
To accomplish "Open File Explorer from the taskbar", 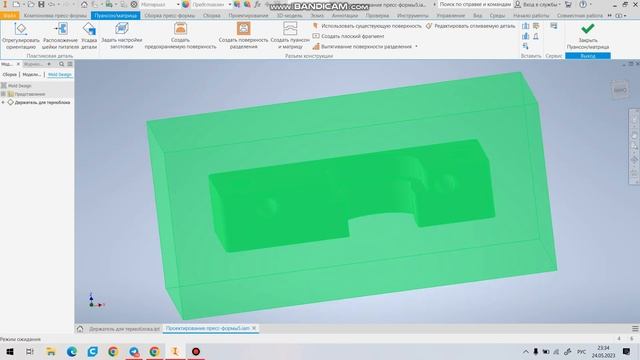I will (51, 351).
